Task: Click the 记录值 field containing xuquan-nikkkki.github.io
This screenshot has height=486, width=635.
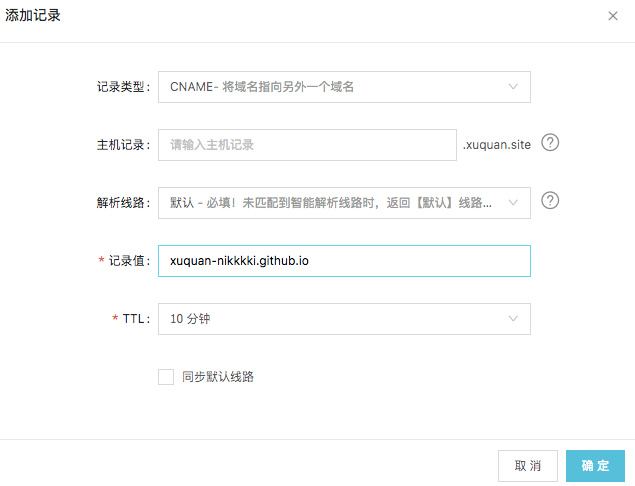Action: tap(344, 261)
